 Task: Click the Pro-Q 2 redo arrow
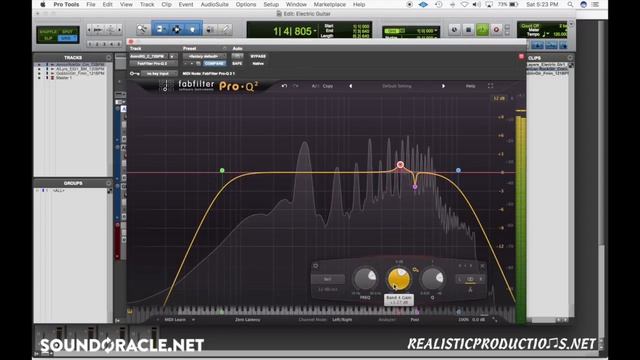(x=296, y=86)
